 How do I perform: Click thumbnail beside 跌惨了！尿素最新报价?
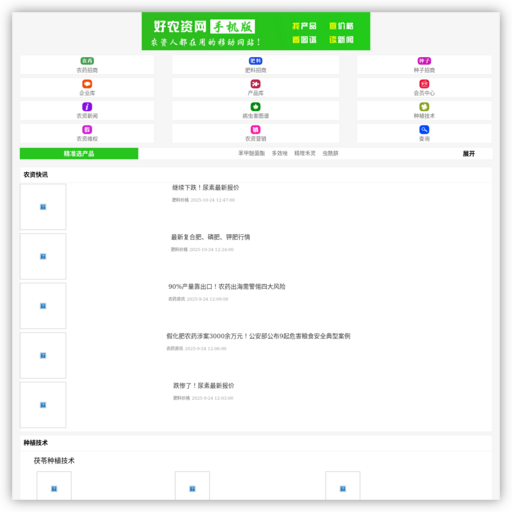43,405
